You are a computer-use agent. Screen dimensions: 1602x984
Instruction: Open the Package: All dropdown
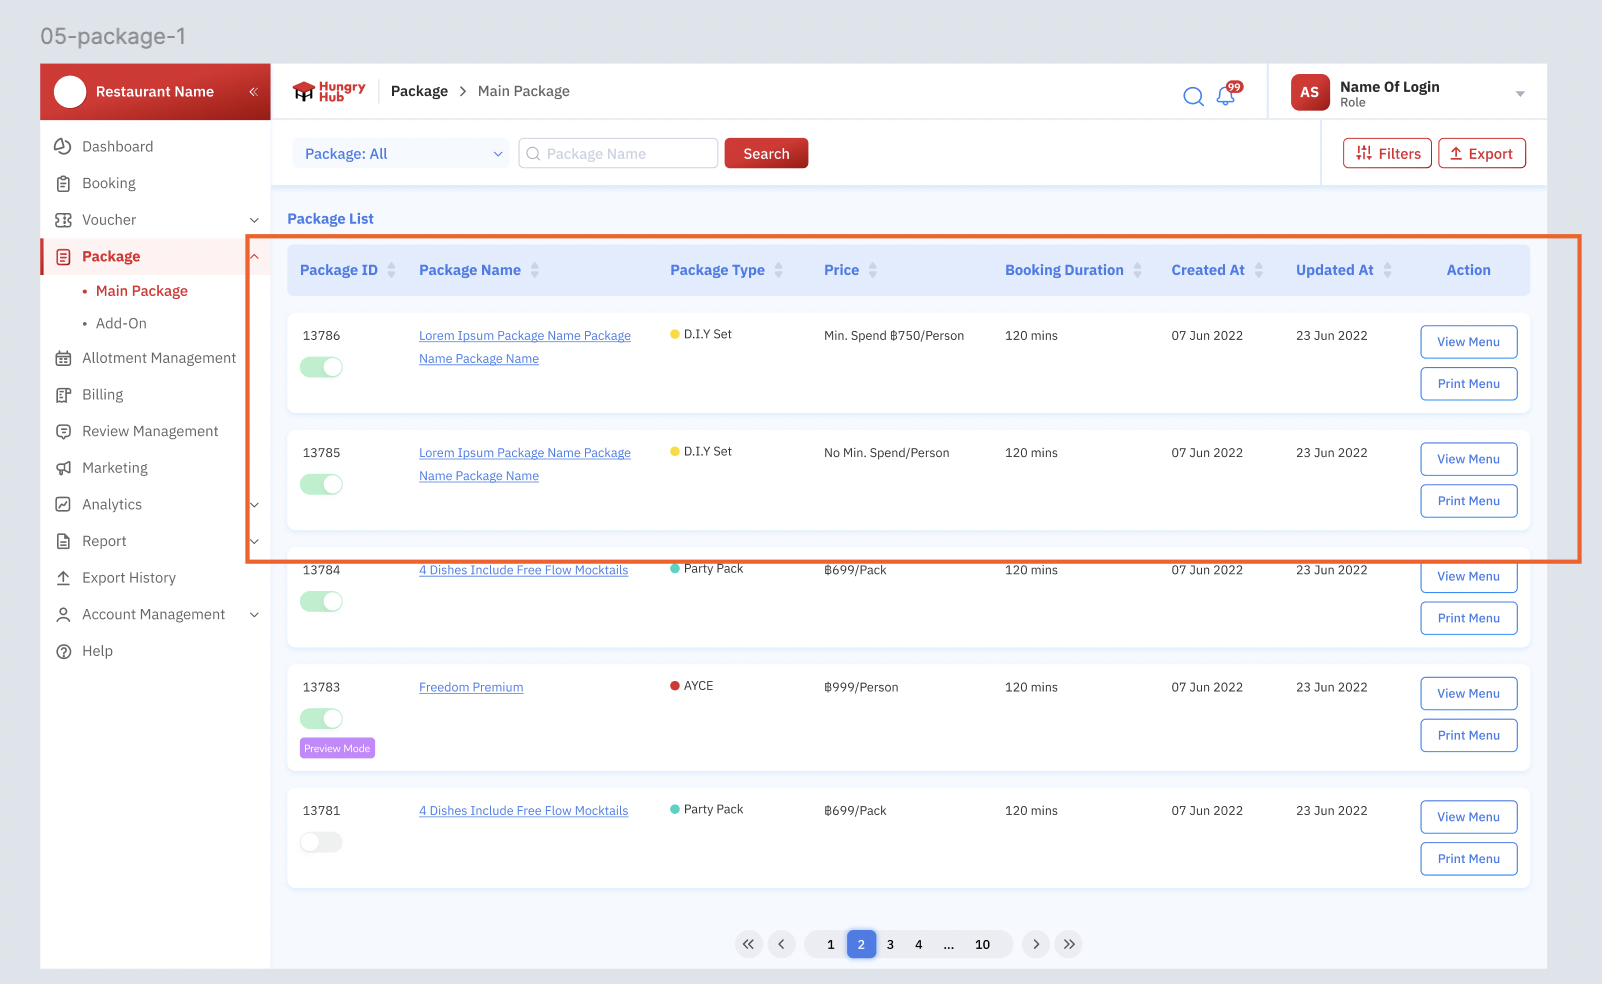(x=402, y=154)
